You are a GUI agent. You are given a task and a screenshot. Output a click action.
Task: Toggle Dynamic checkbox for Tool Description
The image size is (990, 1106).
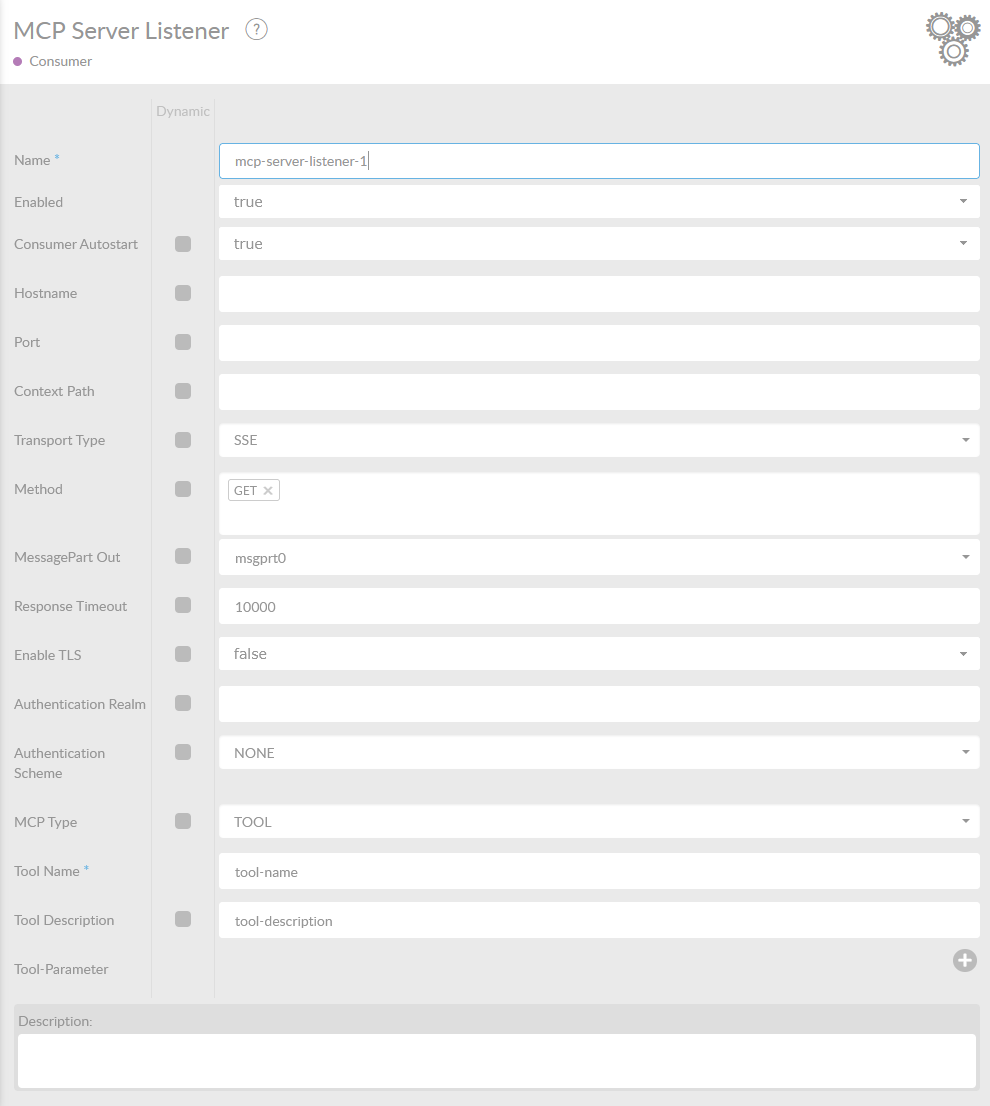tap(183, 919)
